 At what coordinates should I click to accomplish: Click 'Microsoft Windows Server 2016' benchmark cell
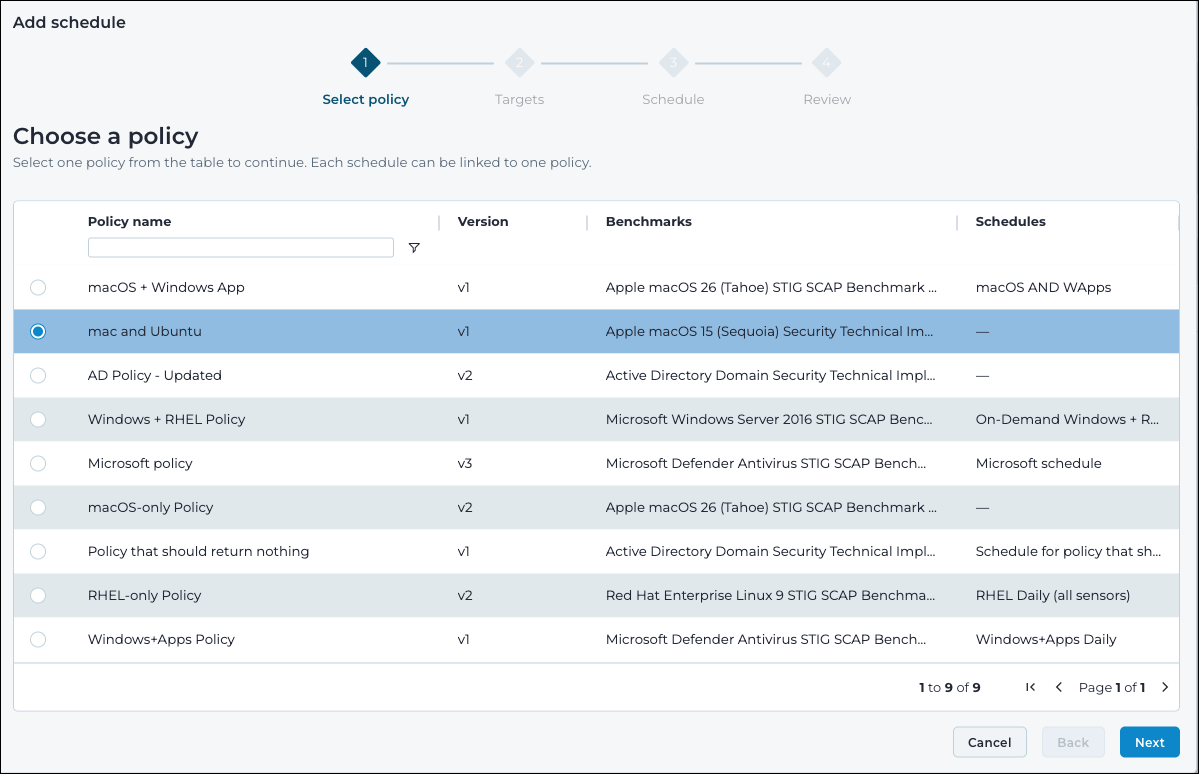(x=769, y=419)
